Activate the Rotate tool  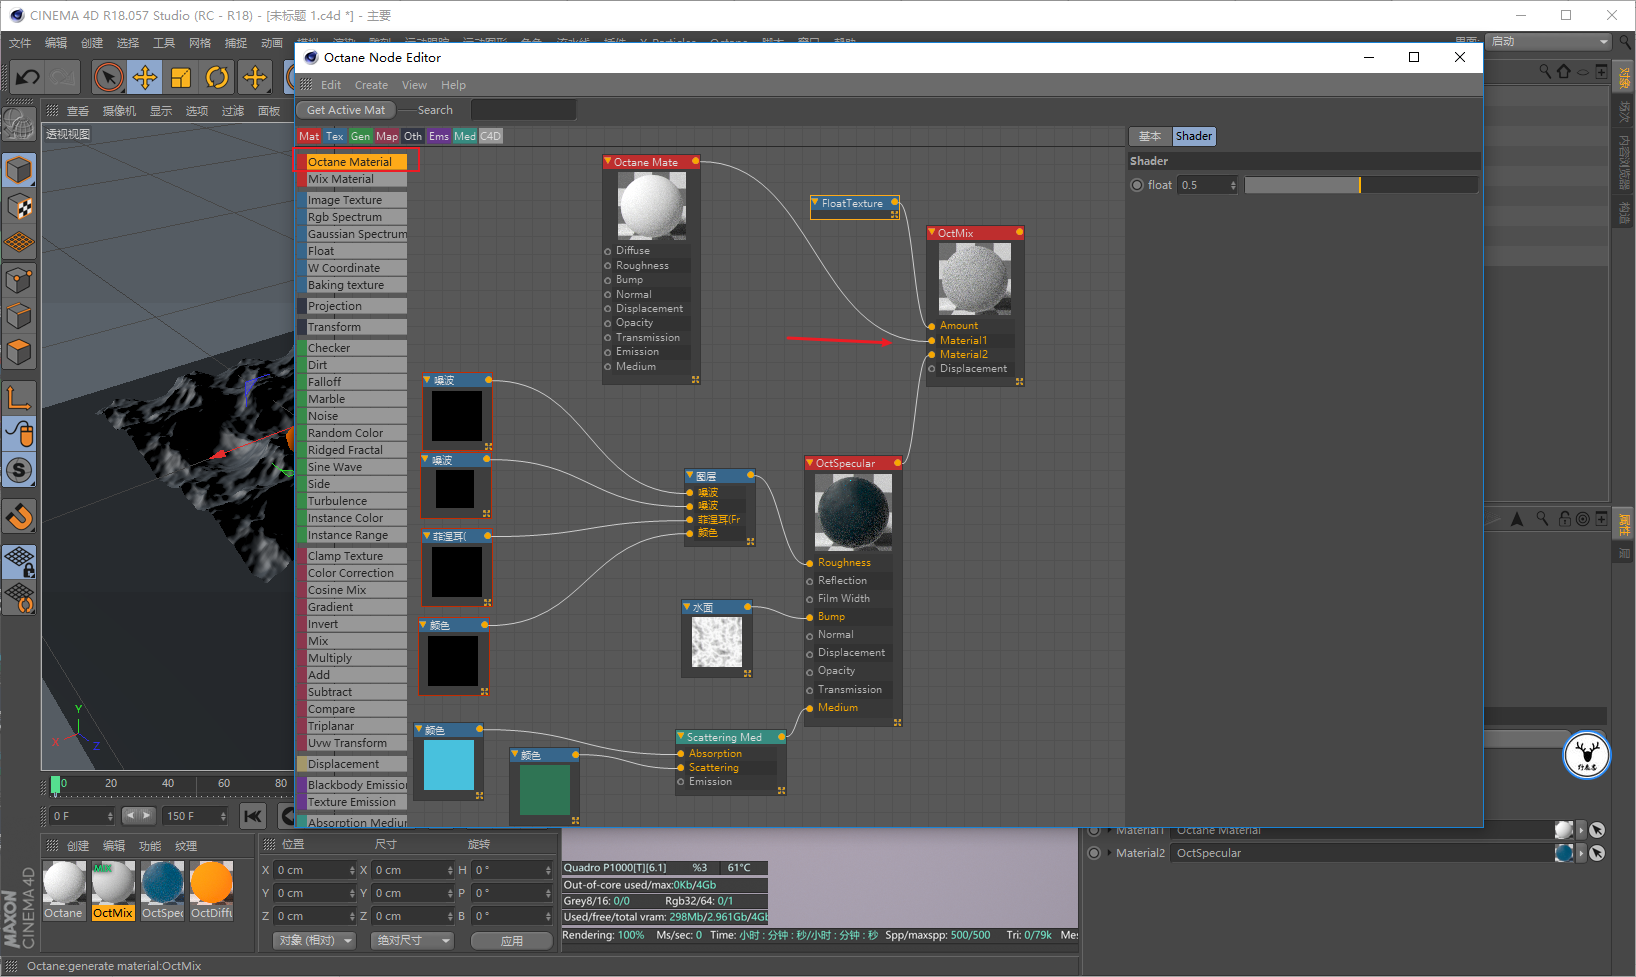pos(217,77)
